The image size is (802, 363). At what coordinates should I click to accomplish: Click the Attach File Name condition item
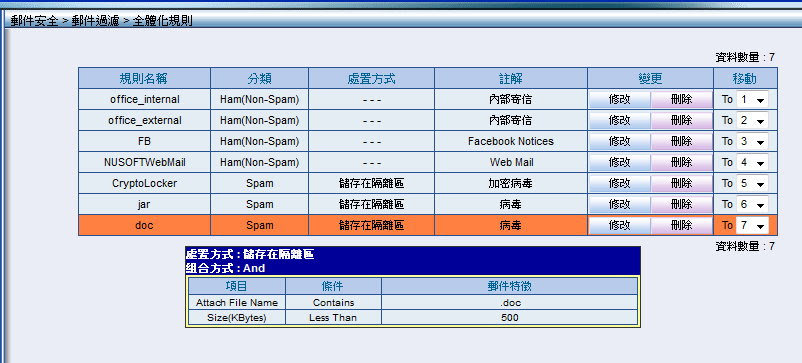pyautogui.click(x=237, y=303)
